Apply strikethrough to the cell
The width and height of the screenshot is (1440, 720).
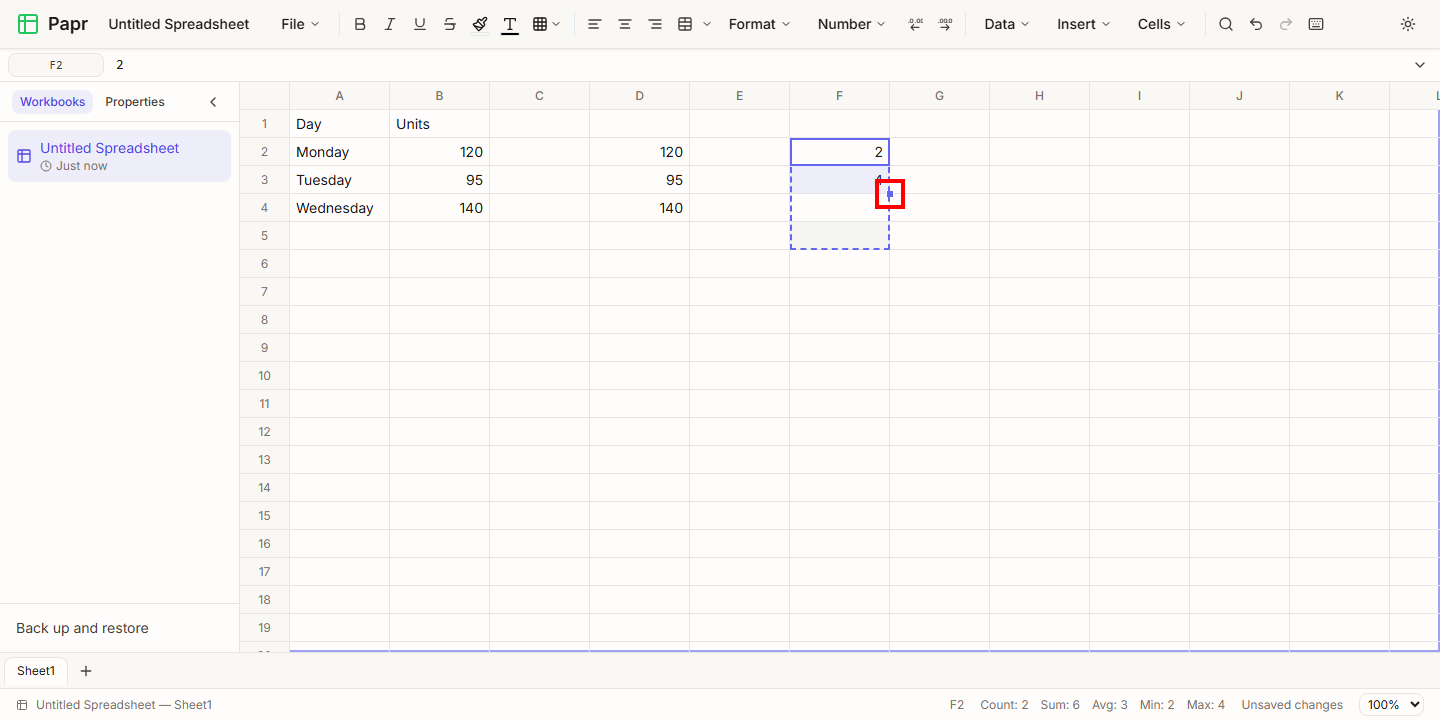[x=450, y=24]
